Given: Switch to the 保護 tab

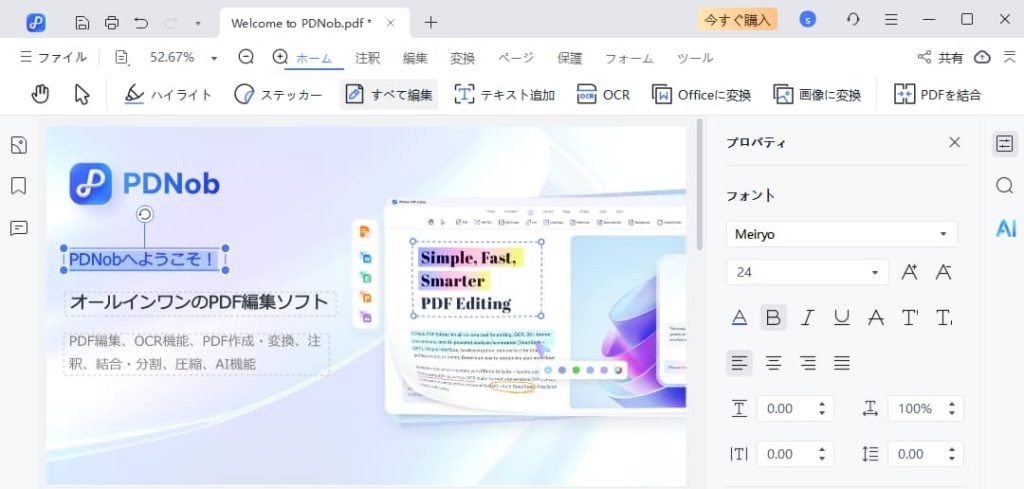Looking at the screenshot, I should tap(569, 58).
